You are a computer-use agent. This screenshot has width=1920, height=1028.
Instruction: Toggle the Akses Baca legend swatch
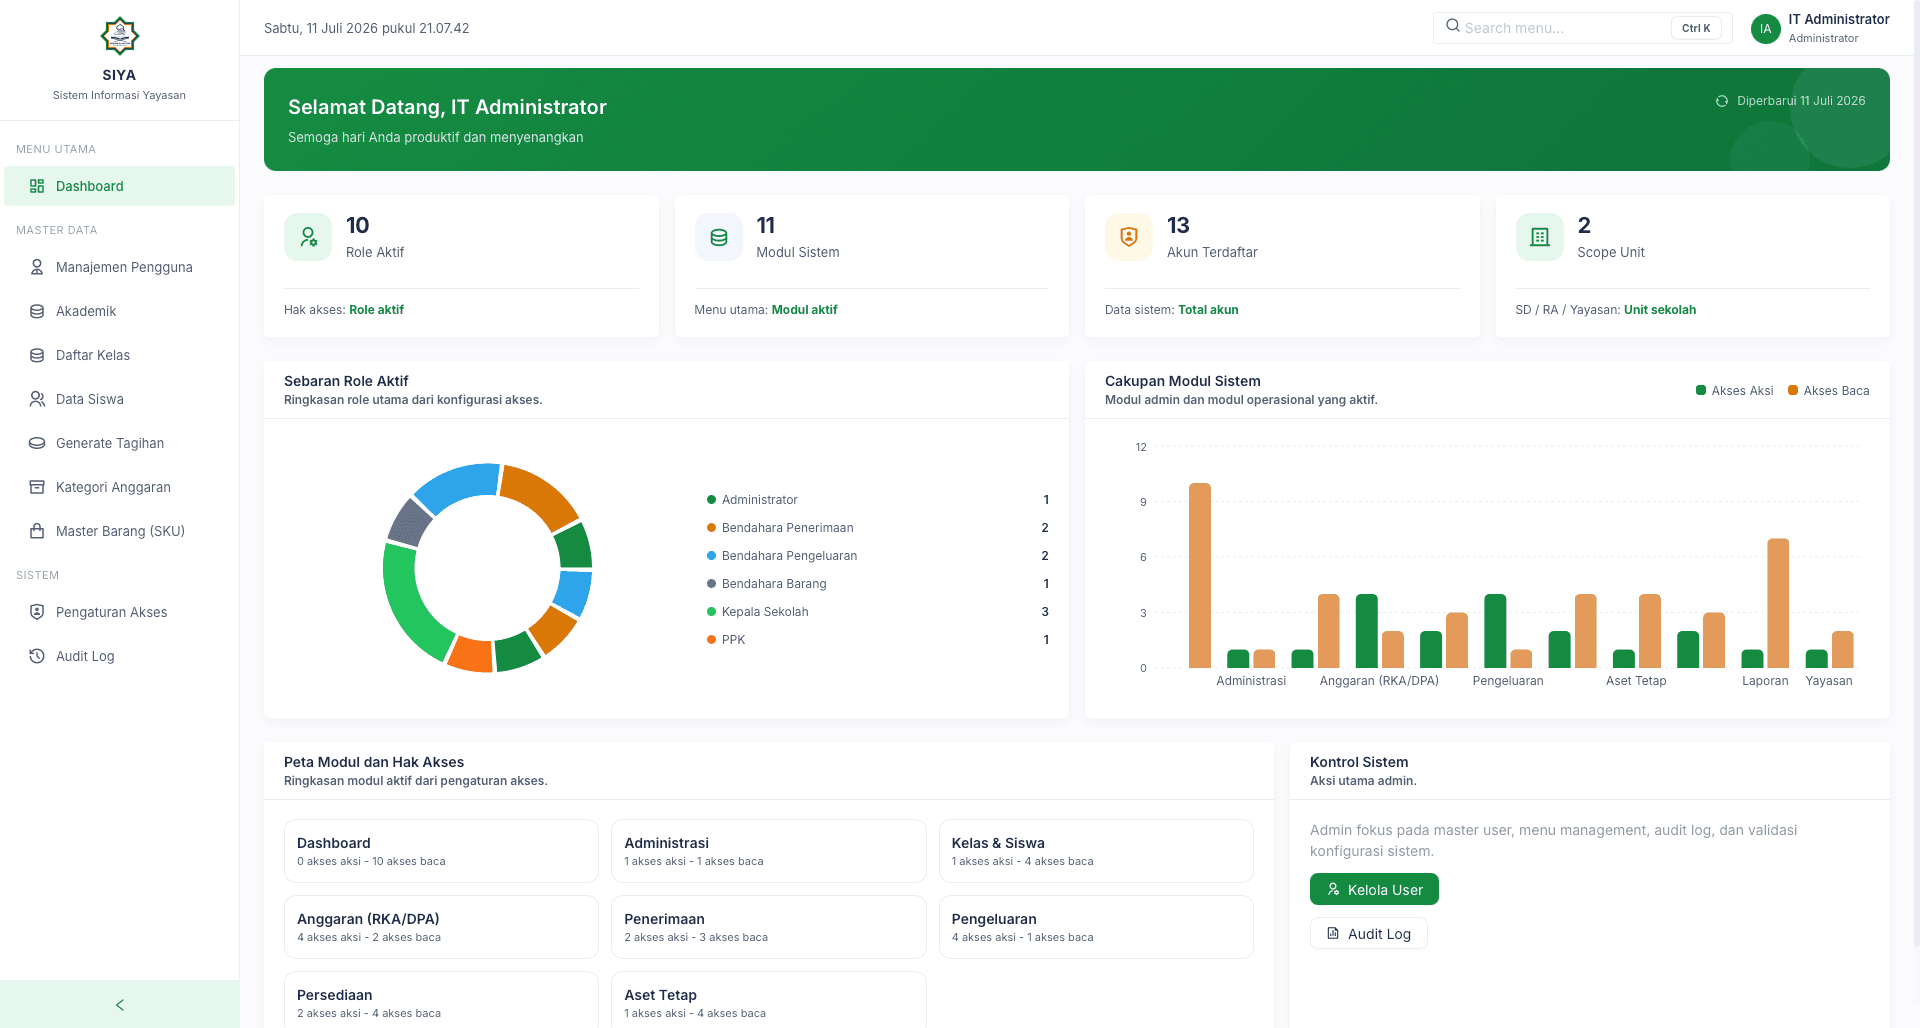pyautogui.click(x=1793, y=390)
